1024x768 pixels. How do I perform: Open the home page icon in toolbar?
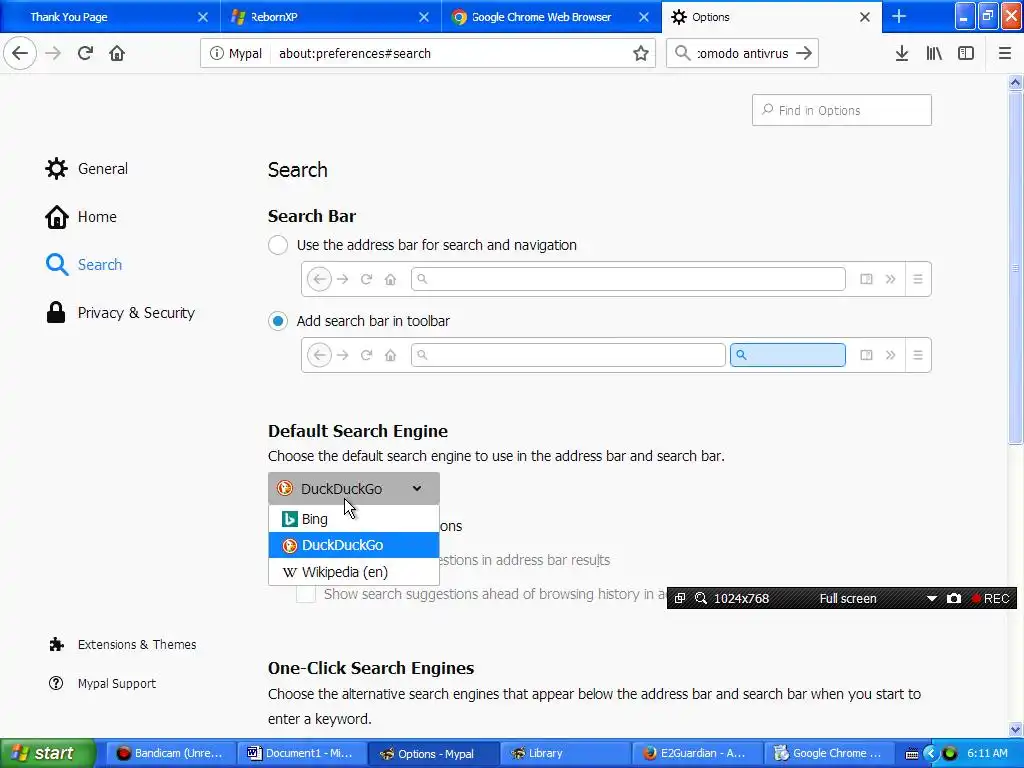click(117, 53)
